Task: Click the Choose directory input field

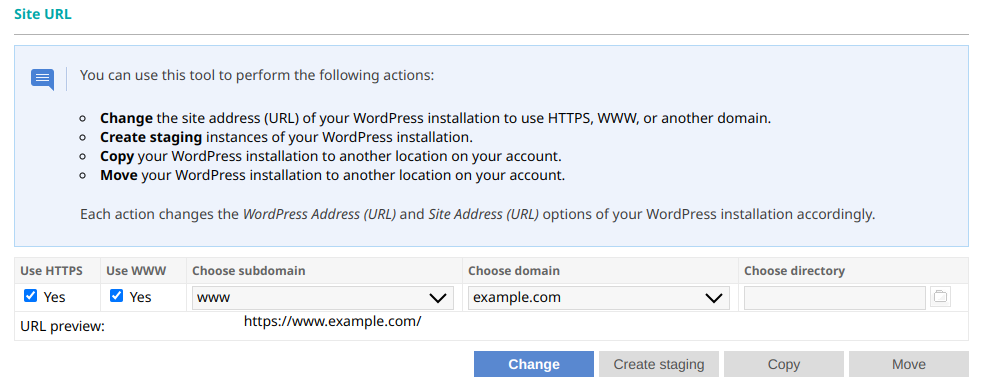Action: pos(835,298)
